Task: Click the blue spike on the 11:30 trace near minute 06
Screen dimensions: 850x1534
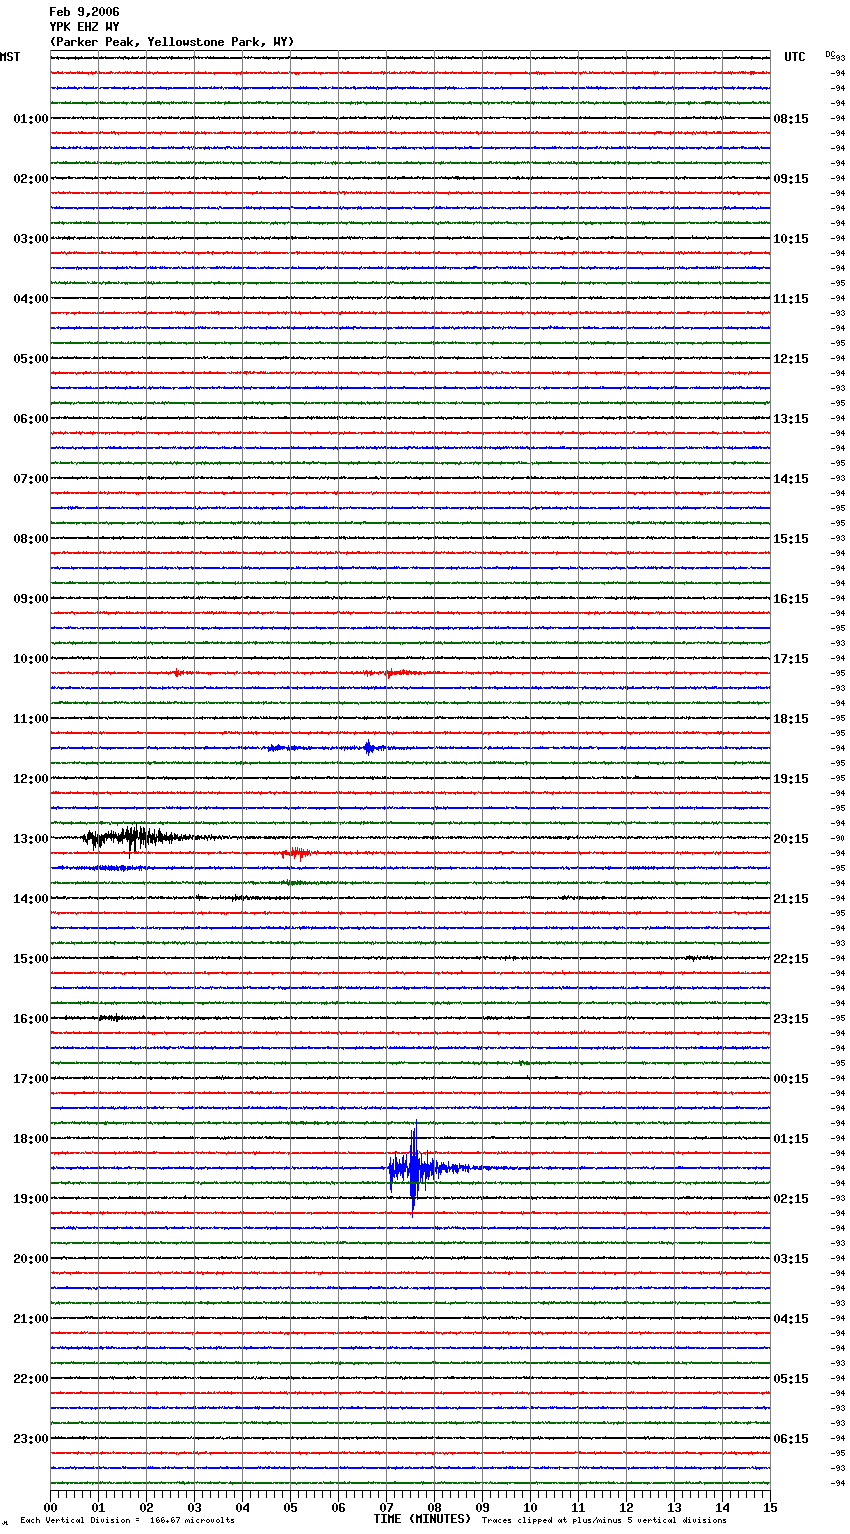Action: pos(369,747)
